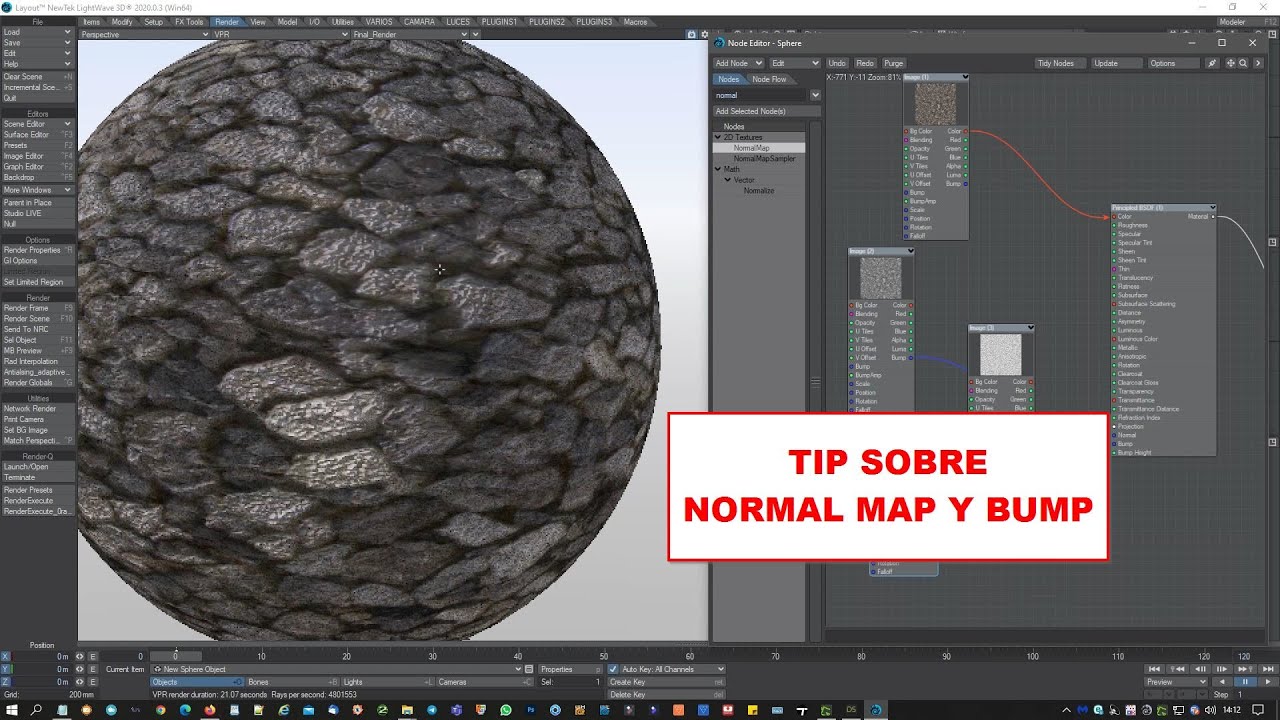Click Add Selected Node(s) button
The image size is (1280, 720).
click(765, 111)
